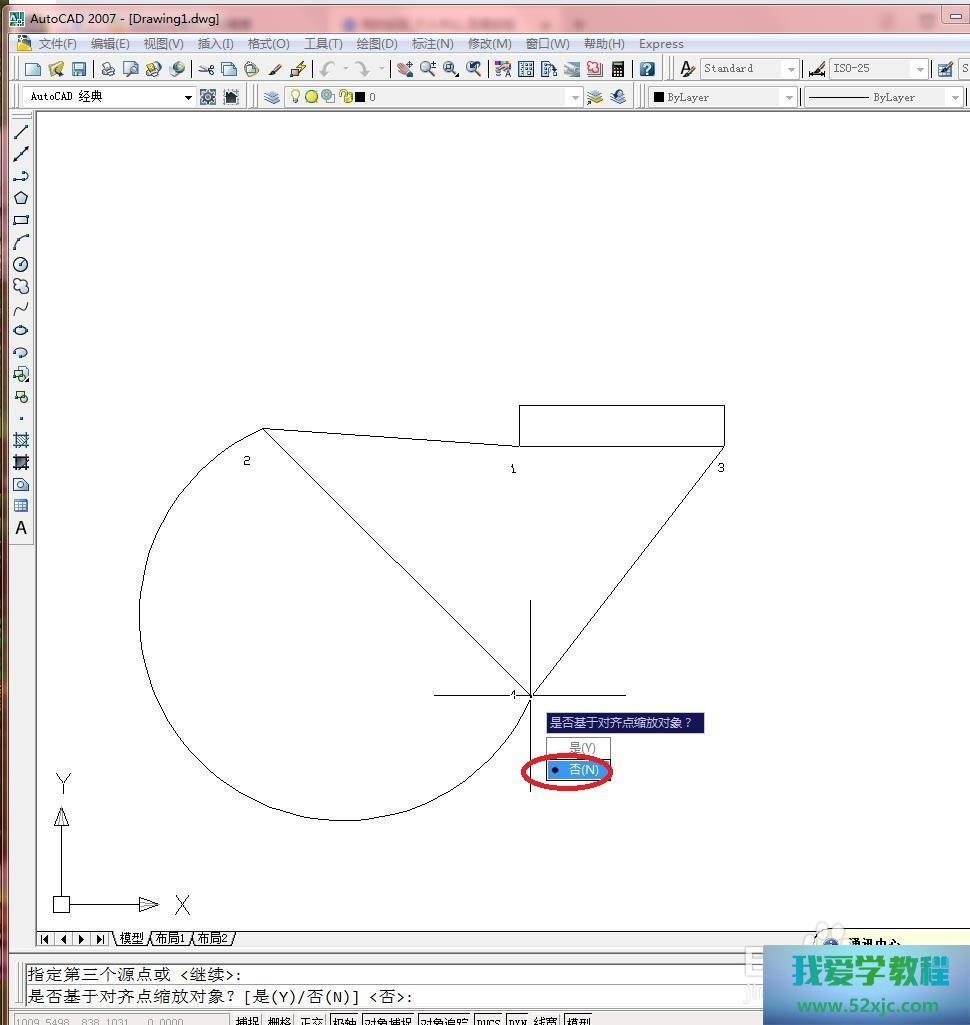Select the Hatch pattern tool
The image size is (970, 1025).
(x=21, y=440)
